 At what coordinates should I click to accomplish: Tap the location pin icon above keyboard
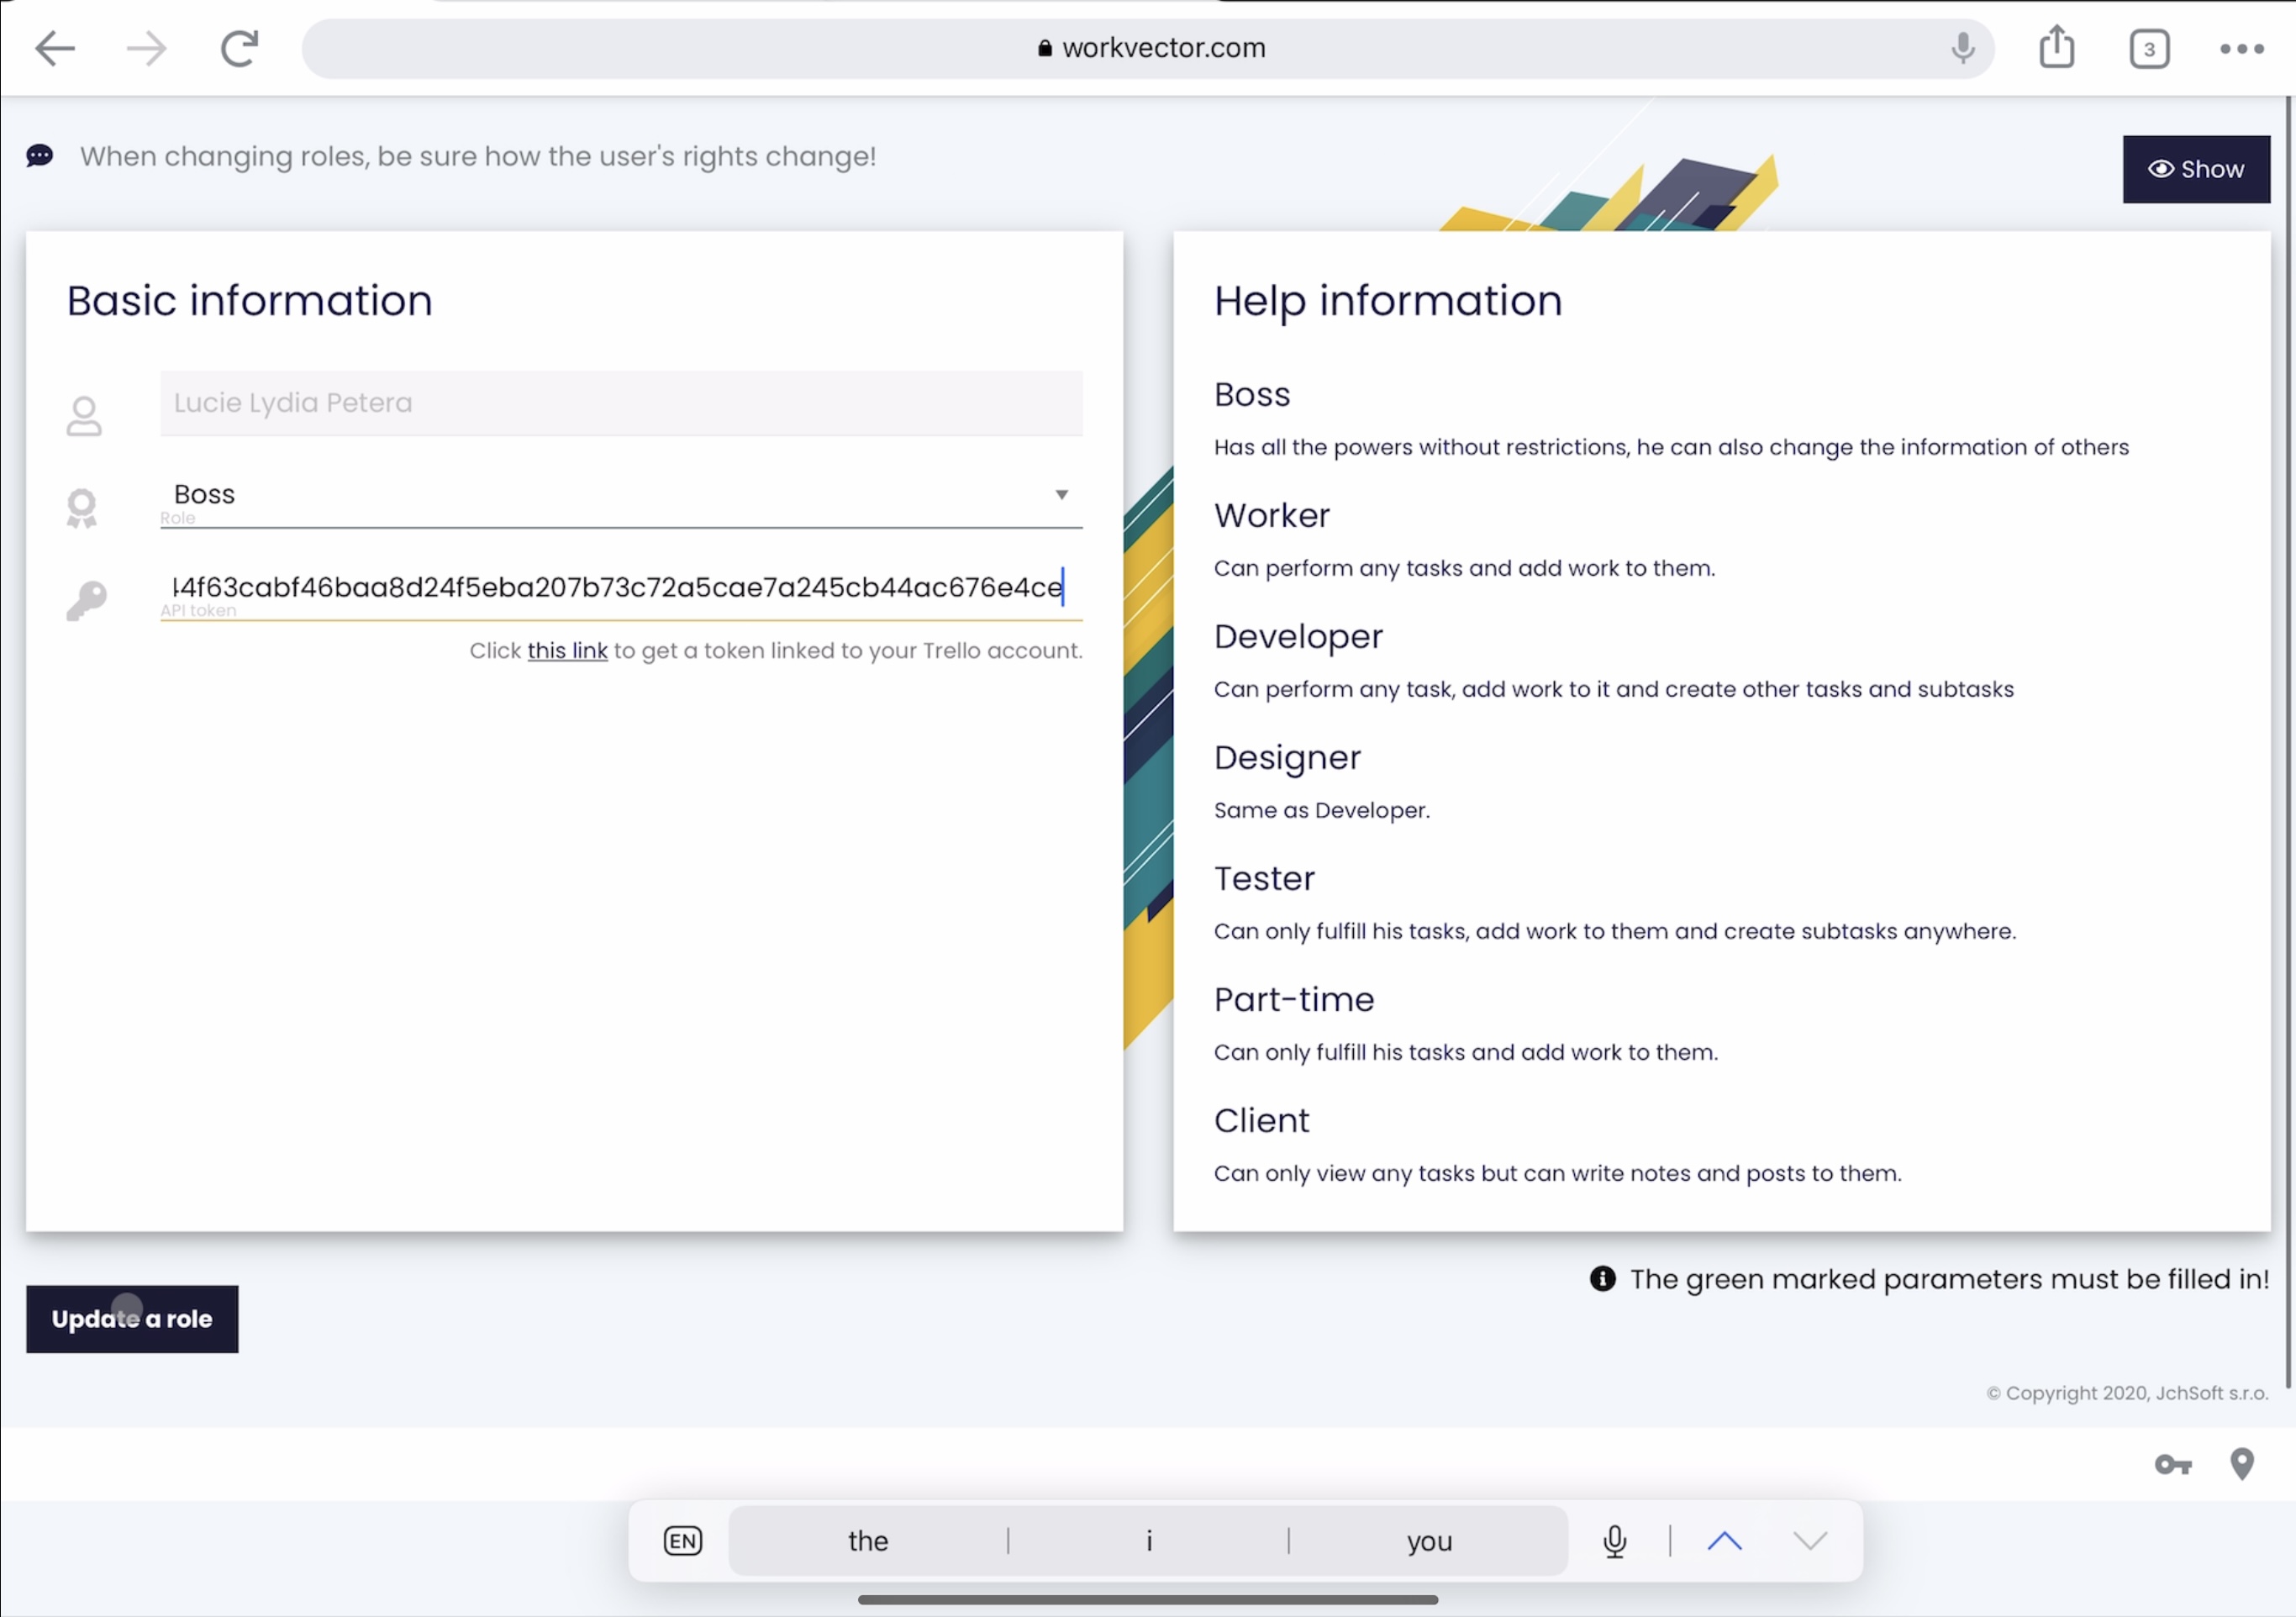[x=2242, y=1464]
